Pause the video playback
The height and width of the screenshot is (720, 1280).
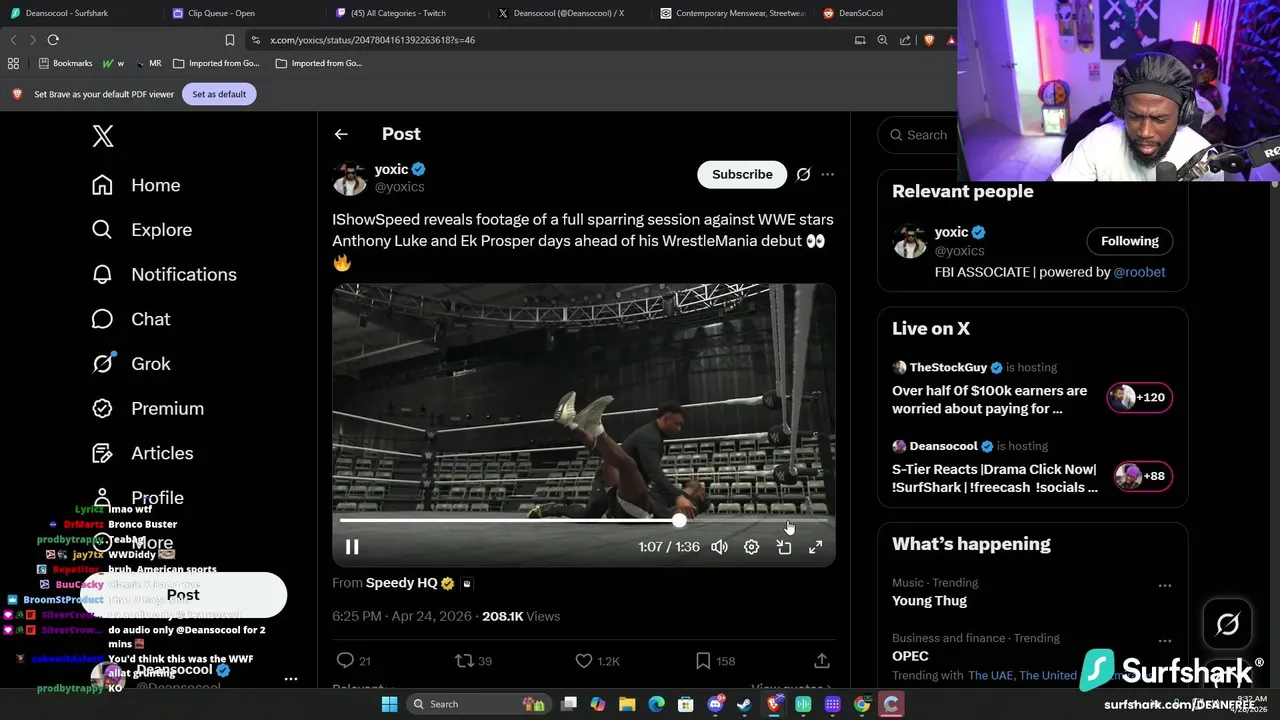352,547
